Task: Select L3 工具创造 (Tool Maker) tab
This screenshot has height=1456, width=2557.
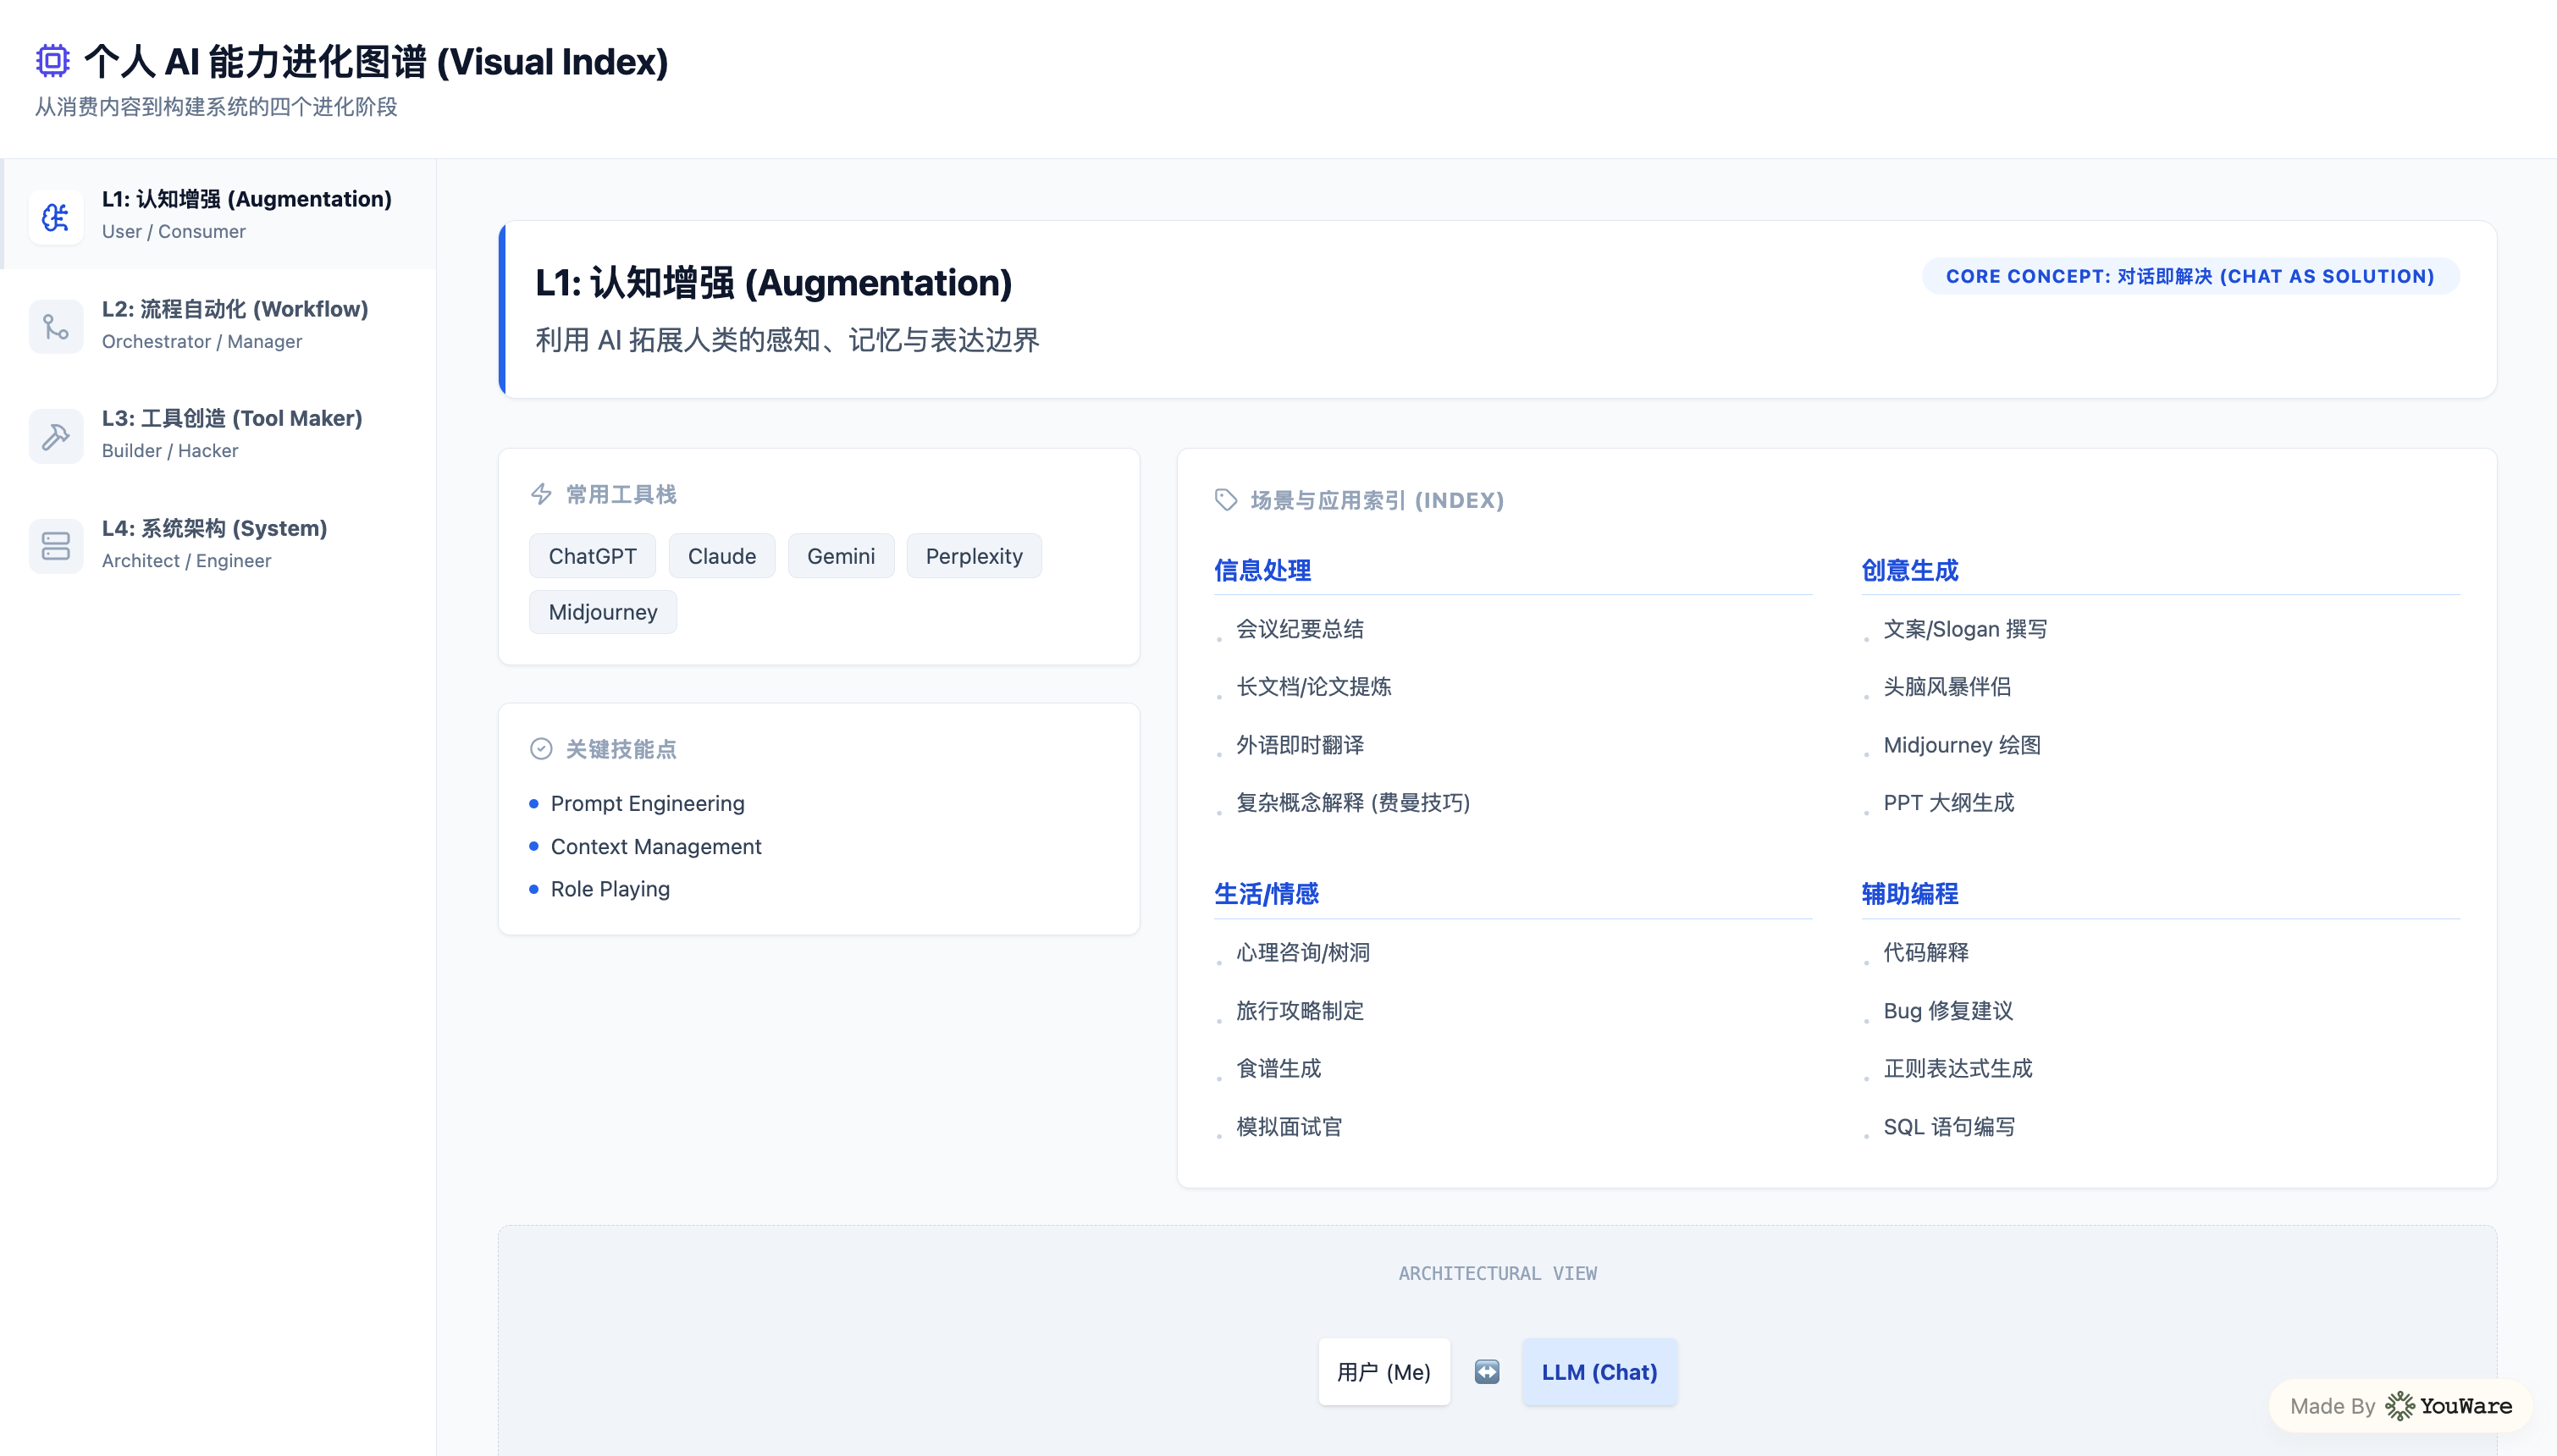Action: tap(232, 433)
